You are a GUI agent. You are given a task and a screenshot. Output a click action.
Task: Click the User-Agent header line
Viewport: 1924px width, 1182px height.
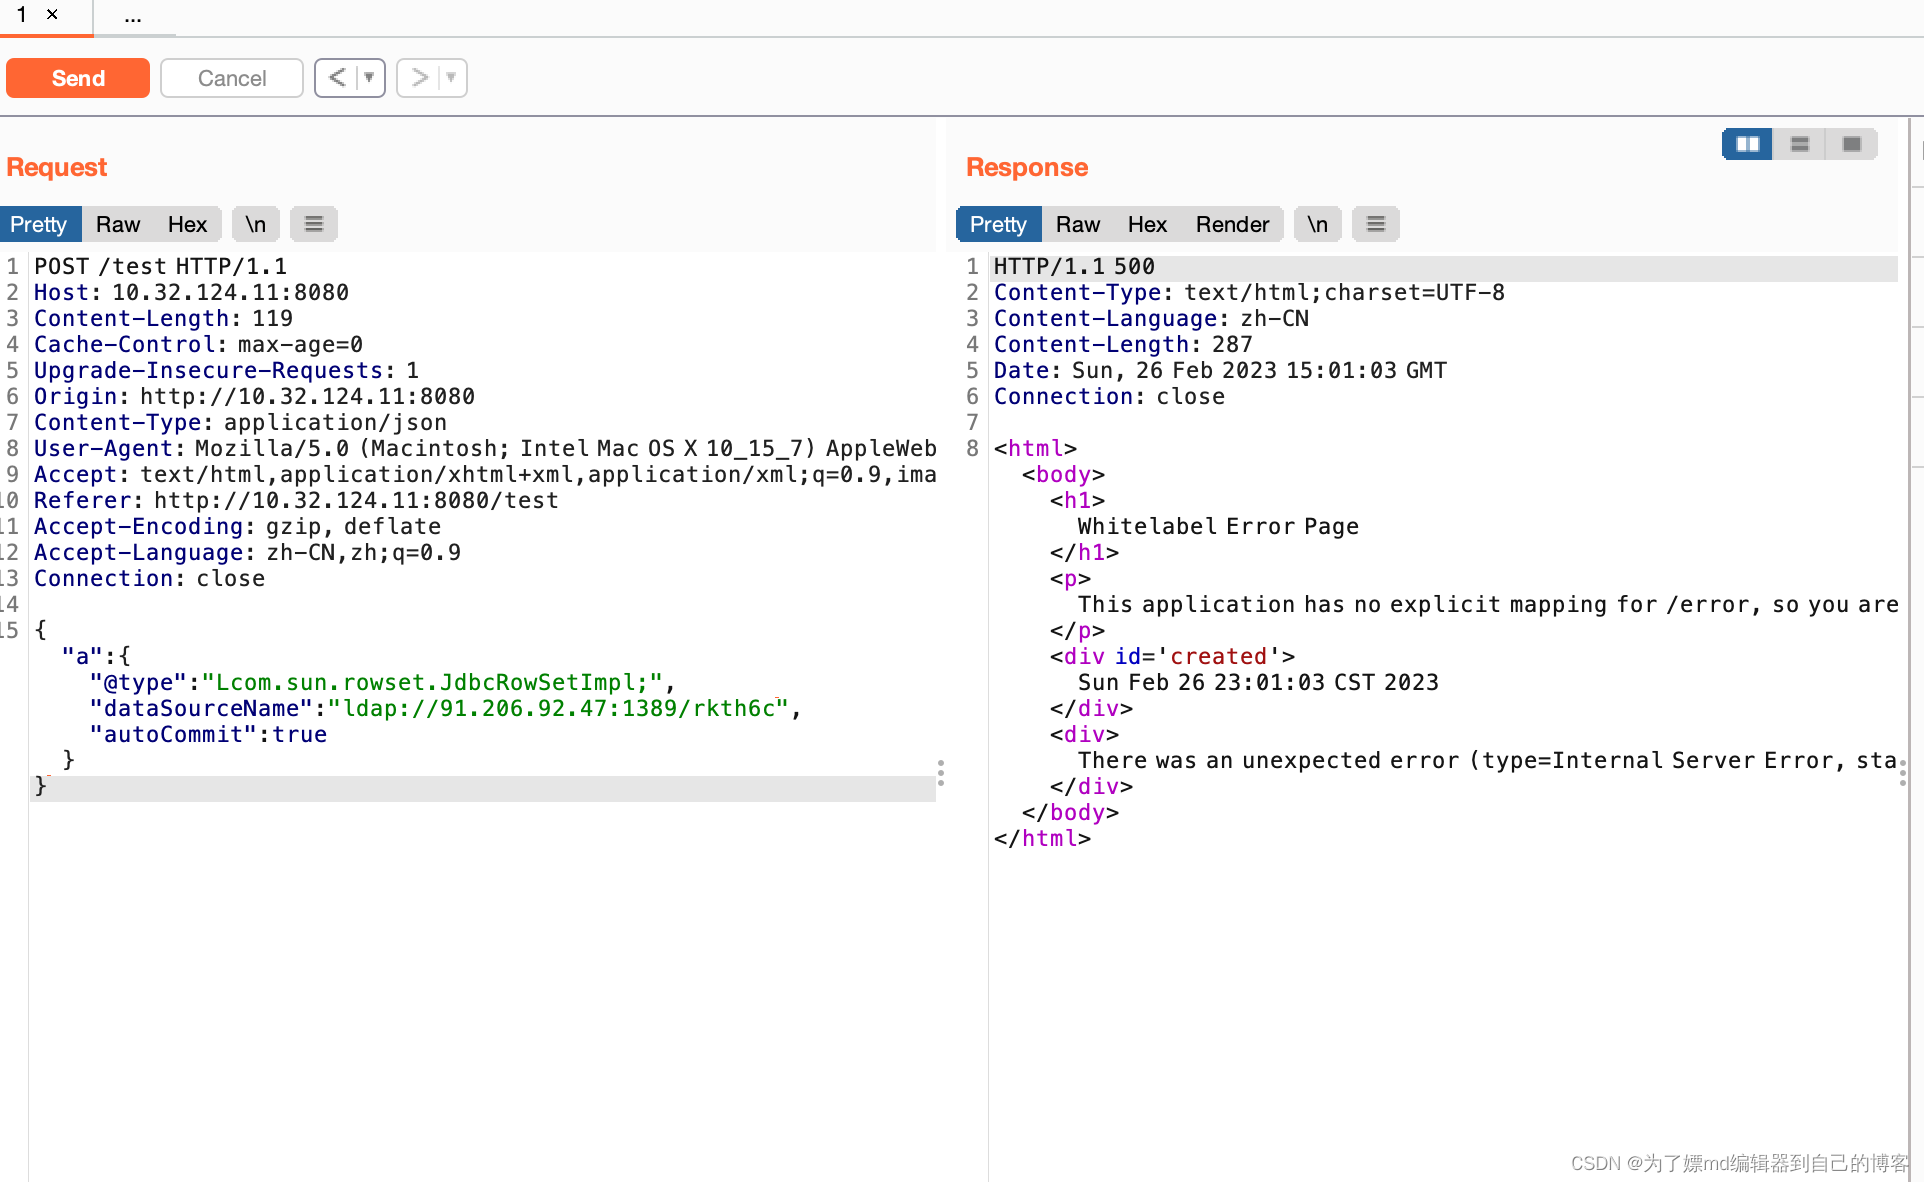[x=485, y=448]
